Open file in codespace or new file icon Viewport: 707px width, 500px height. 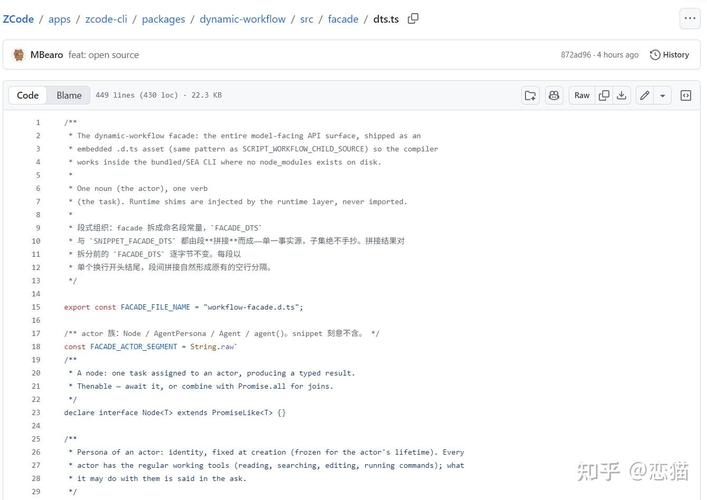530,95
